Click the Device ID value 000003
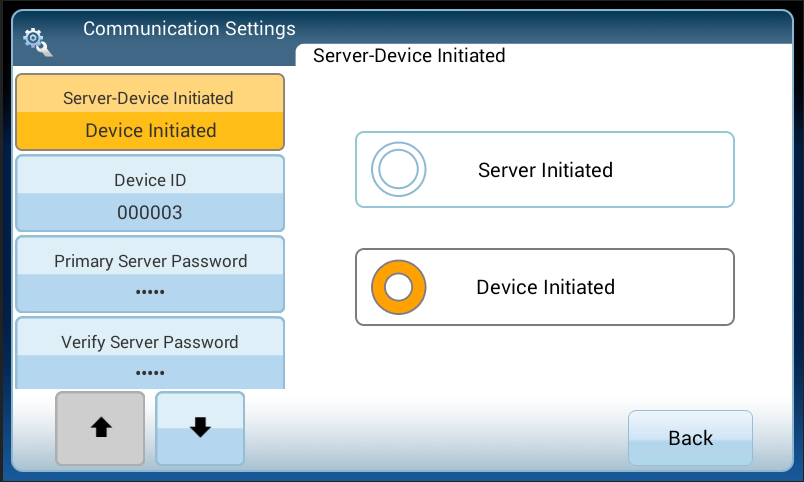This screenshot has width=804, height=482. click(150, 212)
